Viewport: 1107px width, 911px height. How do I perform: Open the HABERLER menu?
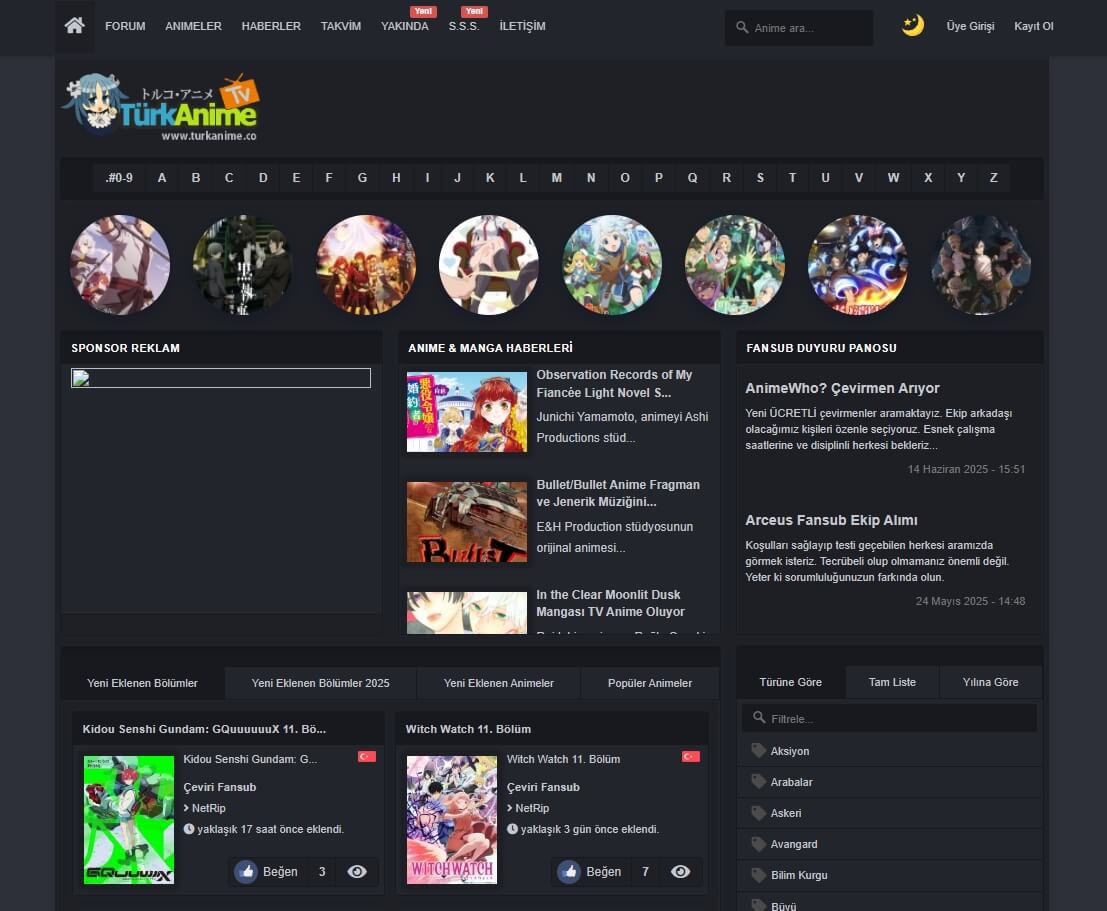(271, 26)
